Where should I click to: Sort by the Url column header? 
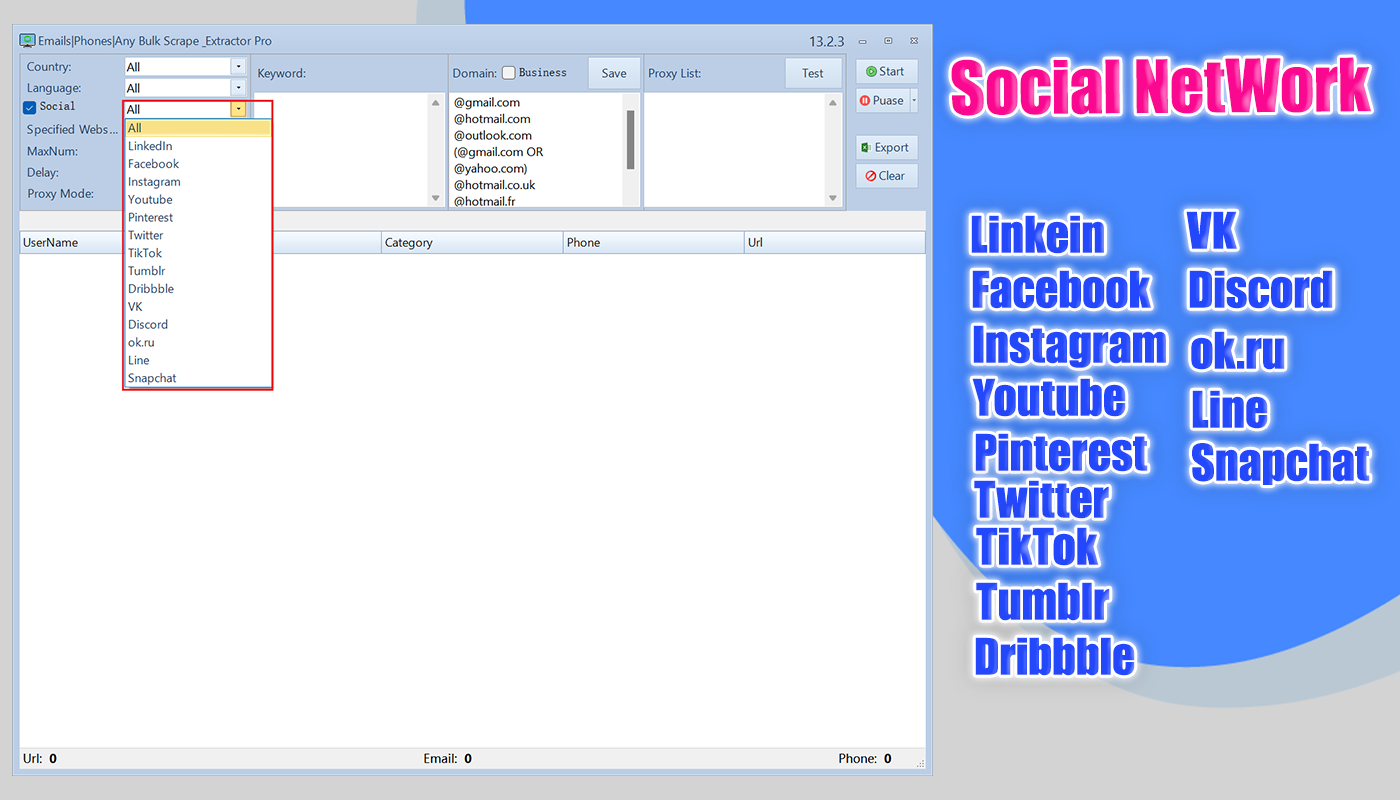click(835, 243)
